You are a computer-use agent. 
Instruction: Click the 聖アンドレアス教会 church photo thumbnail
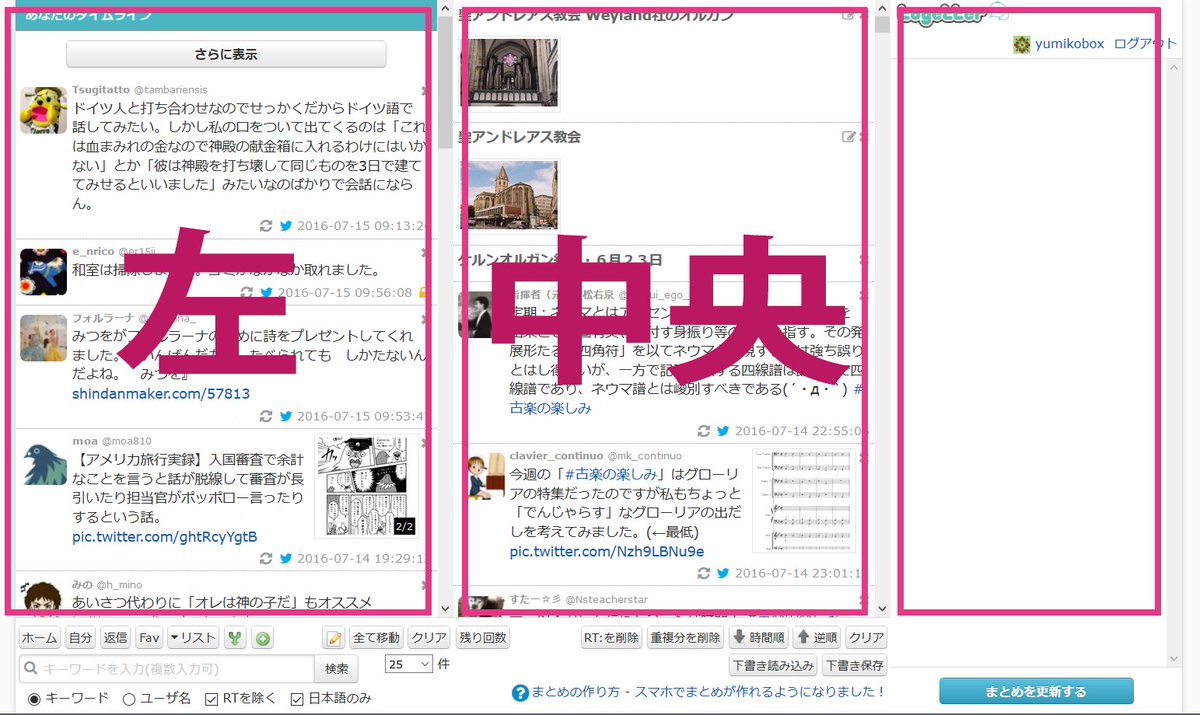(509, 194)
